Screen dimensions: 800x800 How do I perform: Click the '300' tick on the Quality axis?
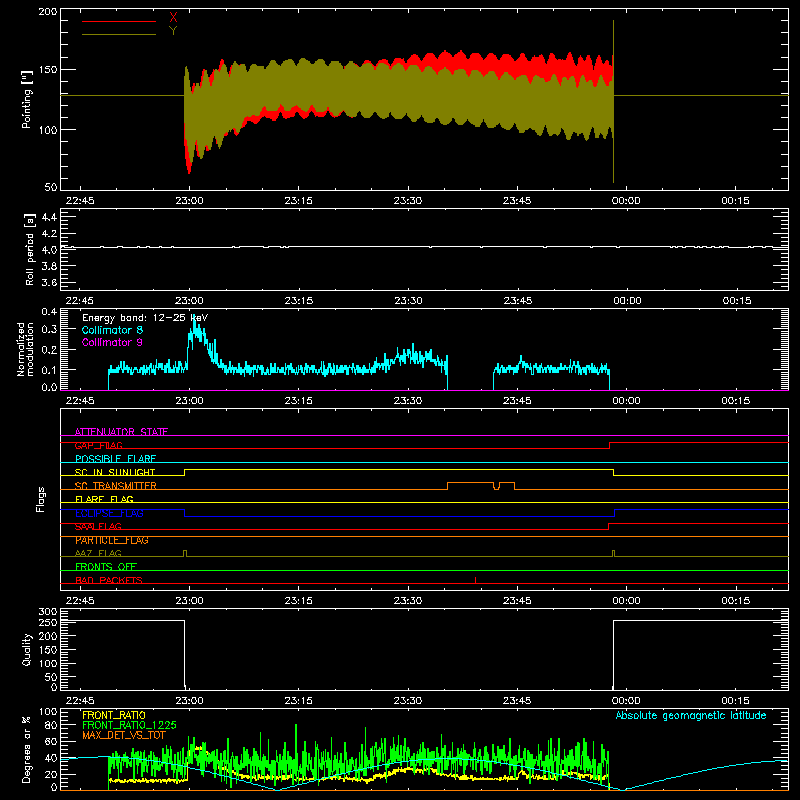(48, 612)
